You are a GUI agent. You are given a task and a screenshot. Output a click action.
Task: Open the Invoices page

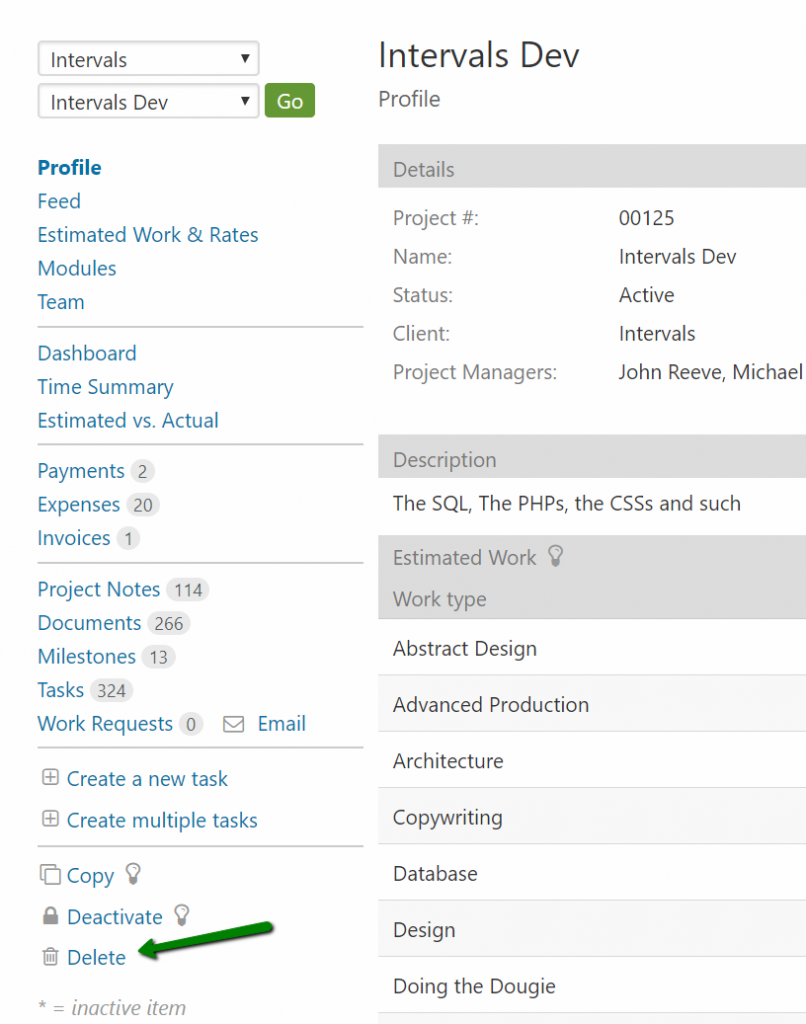click(x=74, y=538)
